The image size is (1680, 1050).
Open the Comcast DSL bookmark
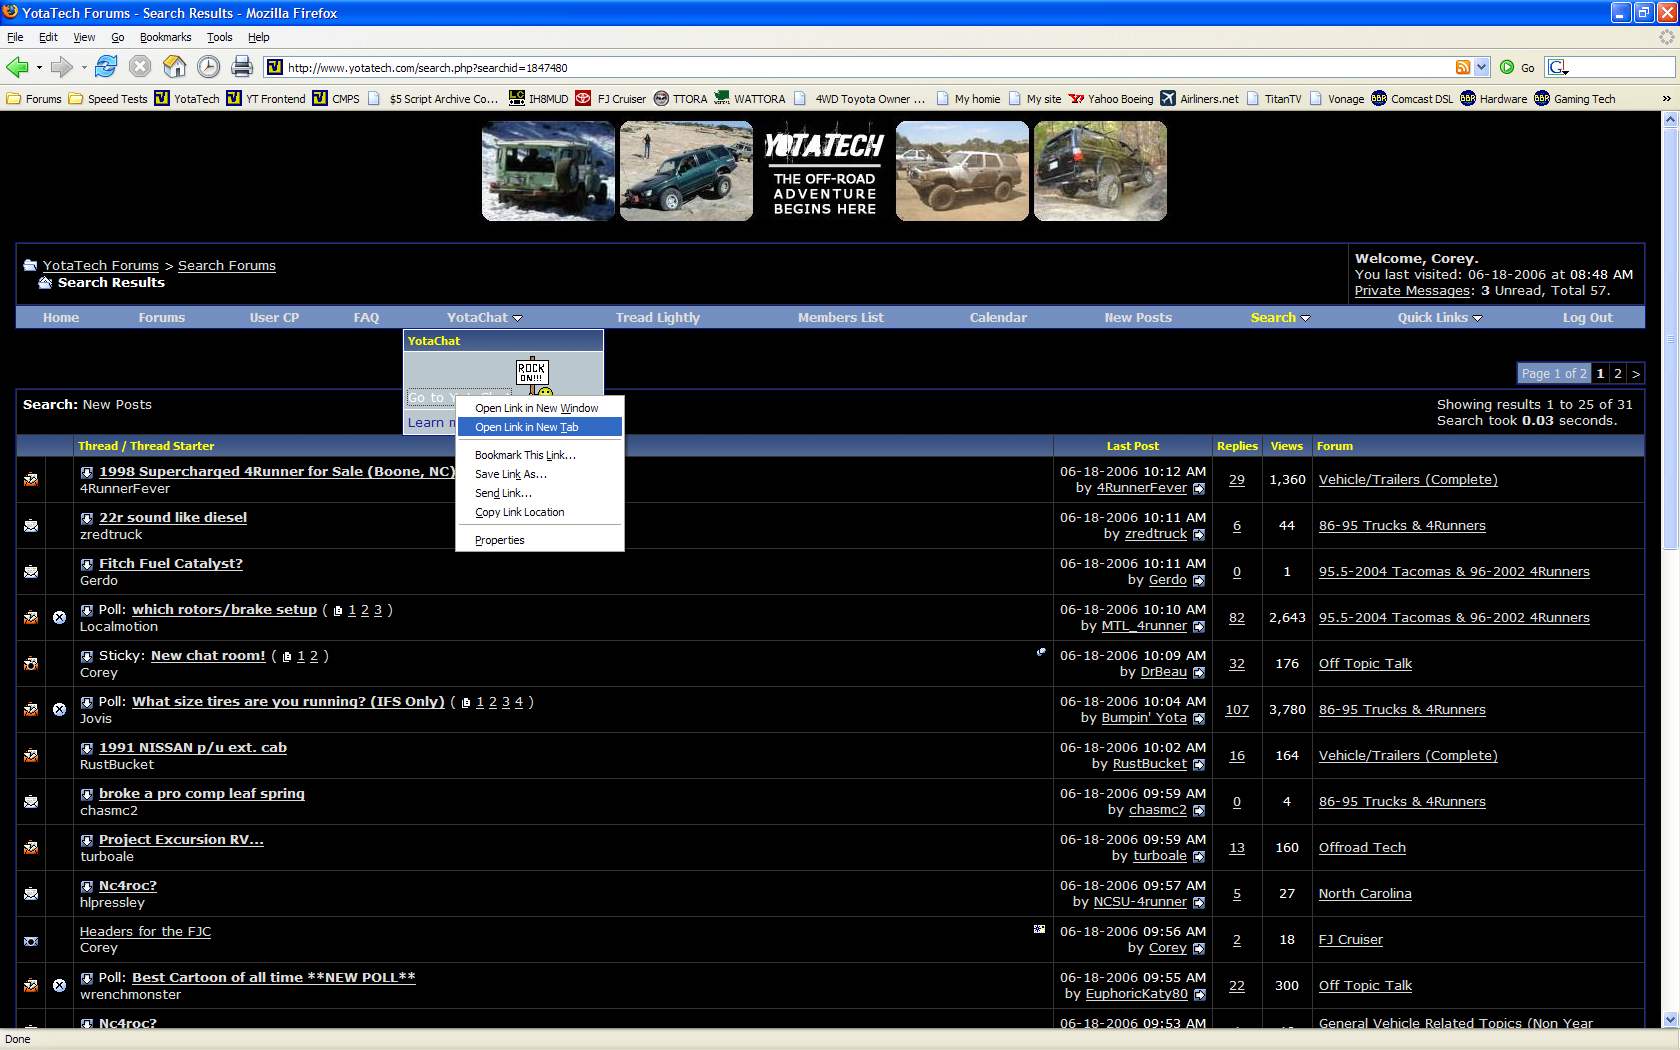click(x=1412, y=99)
